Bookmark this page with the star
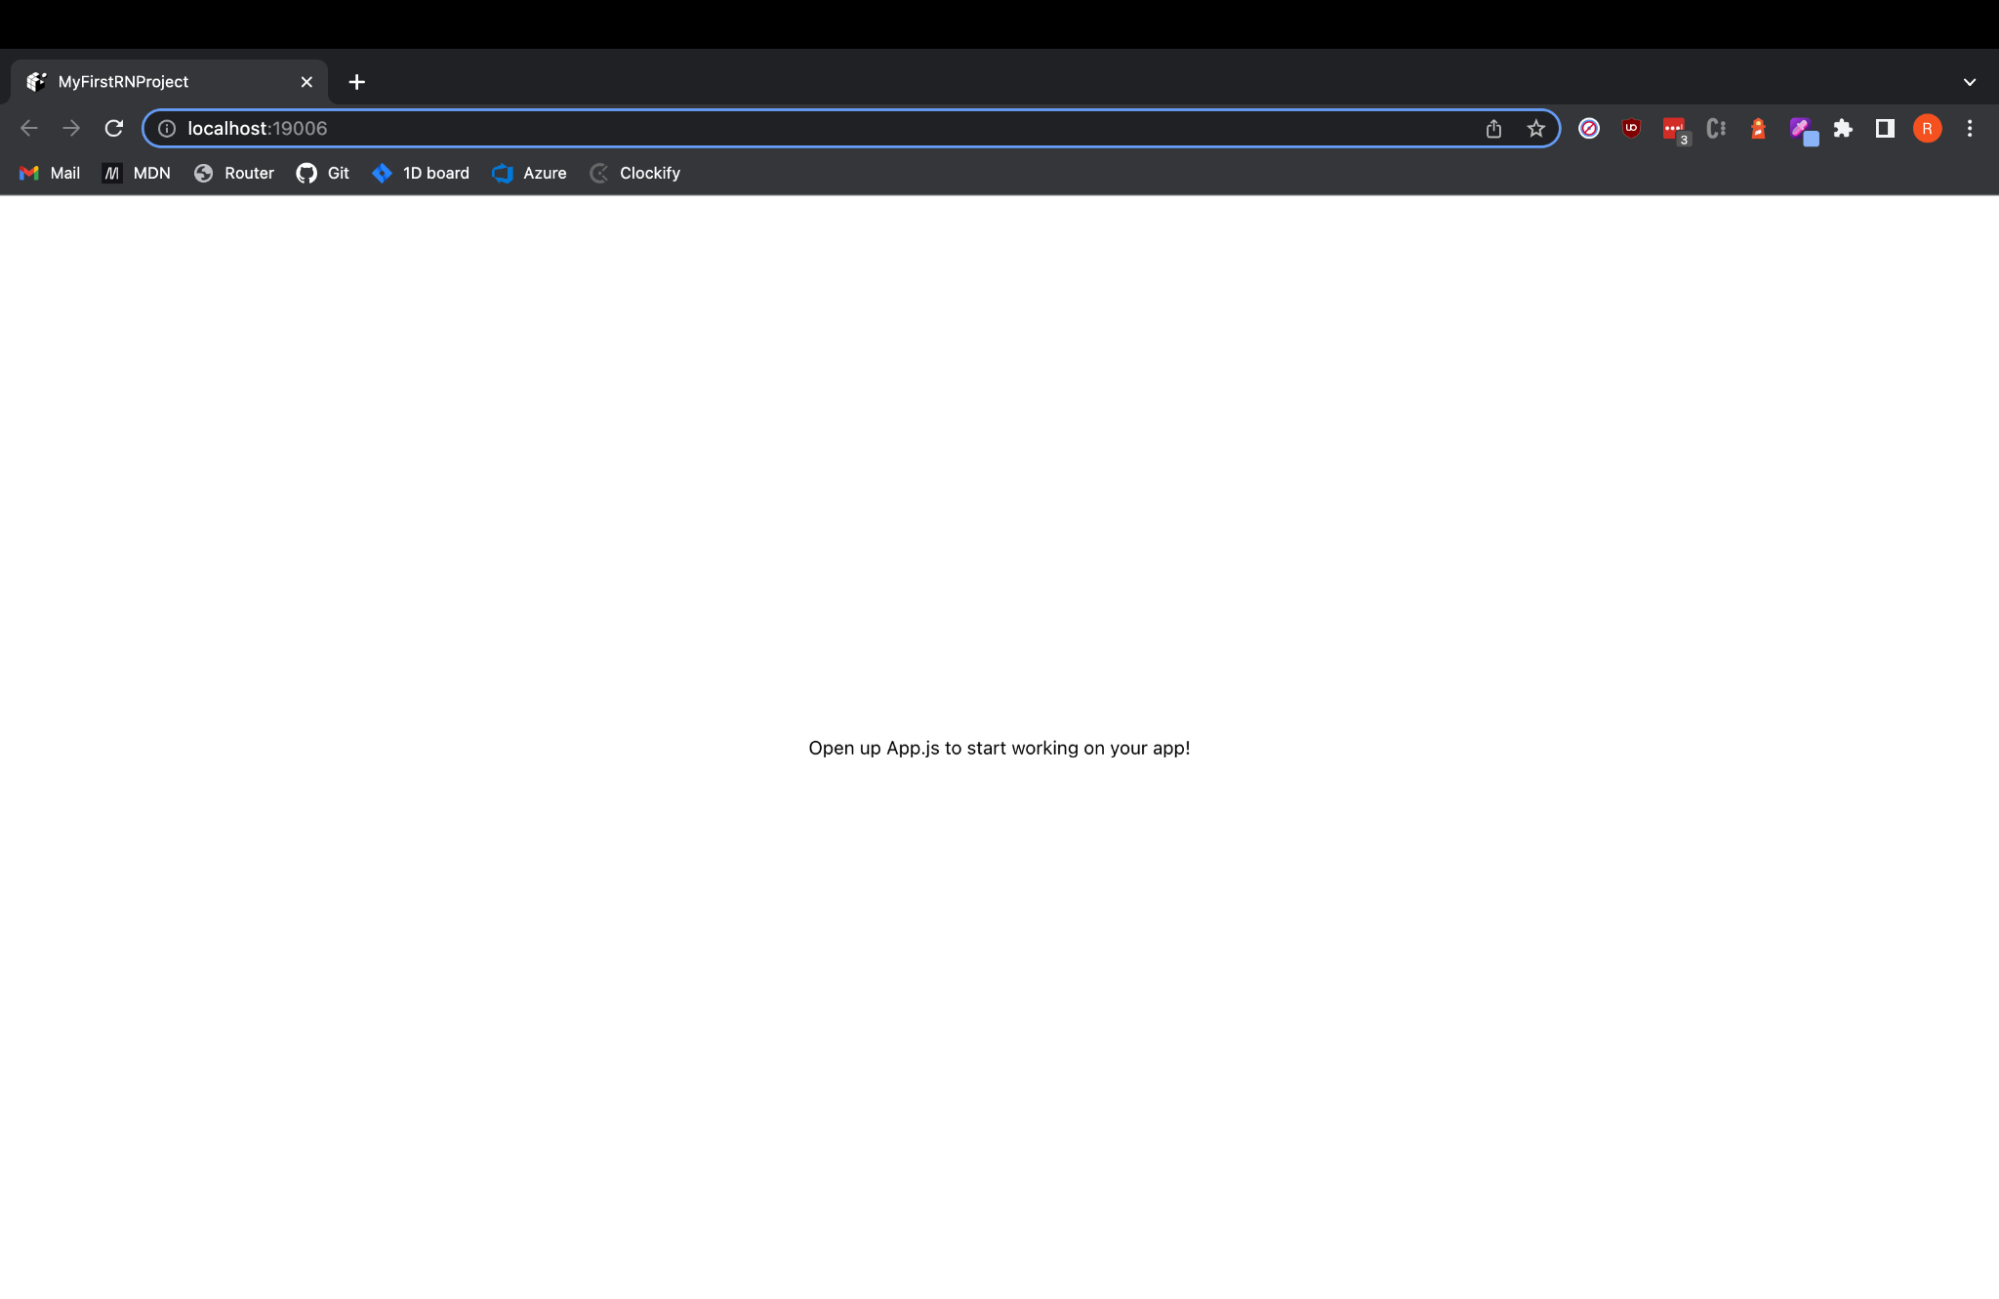This screenshot has height=1299, width=1999. coord(1536,128)
